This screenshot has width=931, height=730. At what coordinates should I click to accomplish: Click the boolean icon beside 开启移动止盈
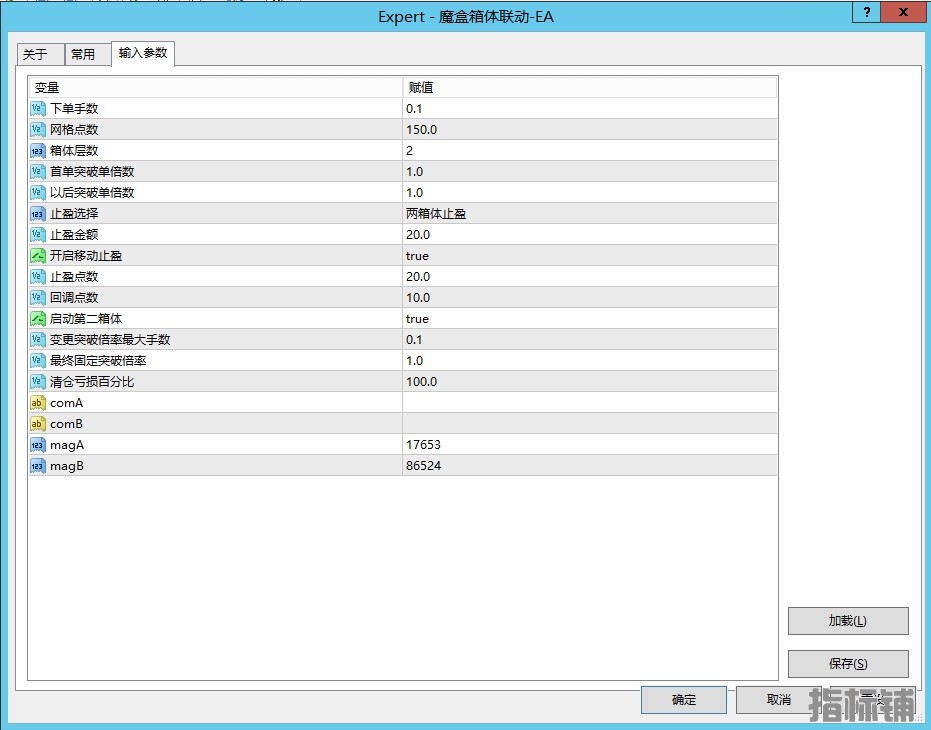click(37, 255)
